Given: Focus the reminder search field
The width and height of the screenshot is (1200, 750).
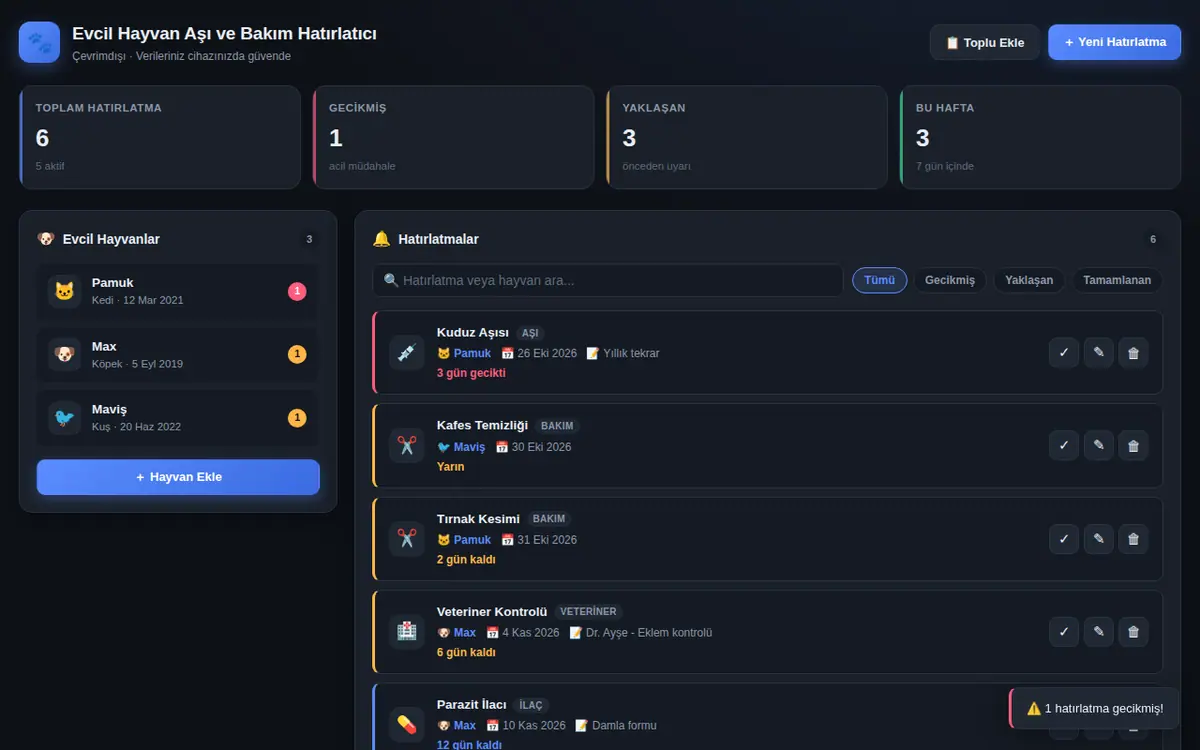Looking at the screenshot, I should pyautogui.click(x=608, y=280).
